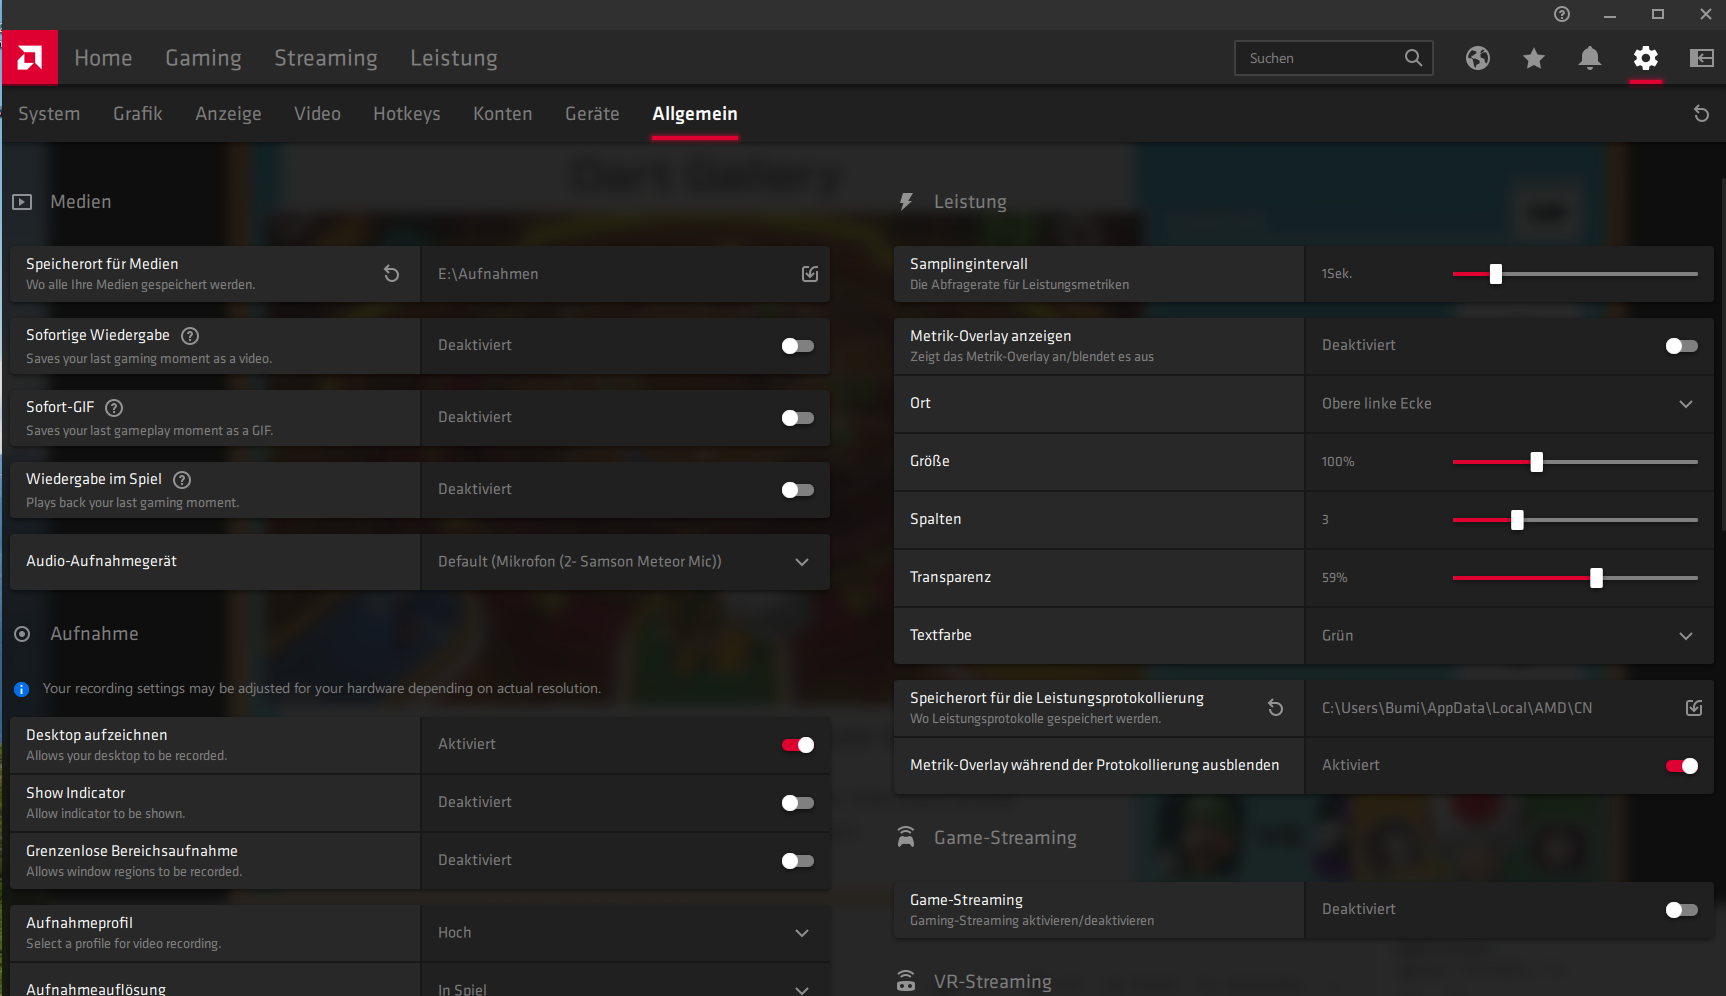Switch to Geräte settings tab
This screenshot has width=1726, height=996.
[x=592, y=114]
